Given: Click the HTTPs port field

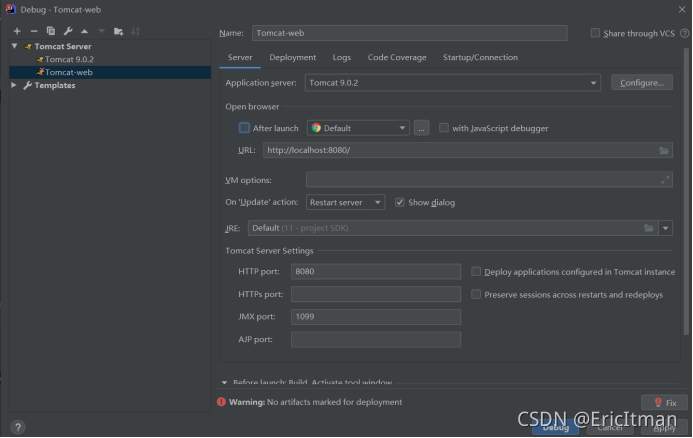Looking at the screenshot, I should click(x=376, y=294).
